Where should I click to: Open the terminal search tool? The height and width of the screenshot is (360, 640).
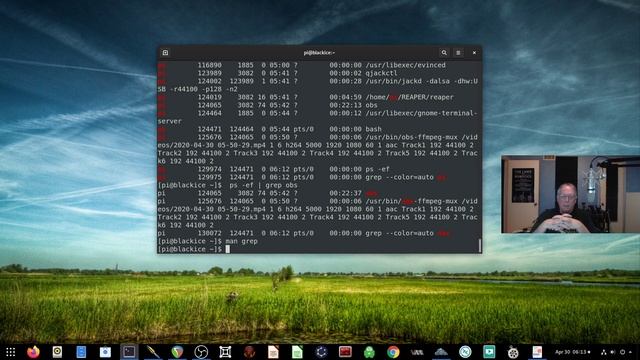tap(444, 53)
